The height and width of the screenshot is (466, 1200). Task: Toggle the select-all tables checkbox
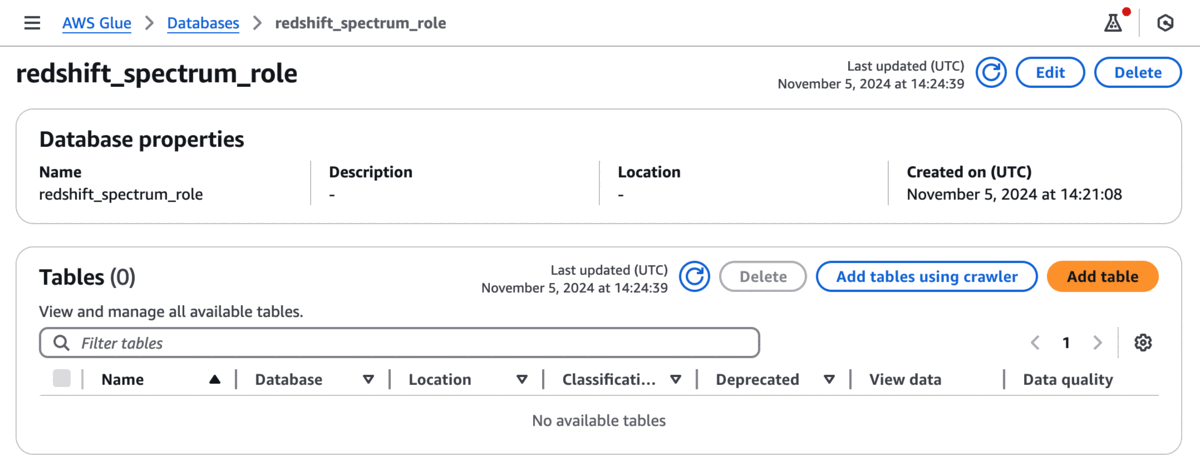(x=62, y=379)
